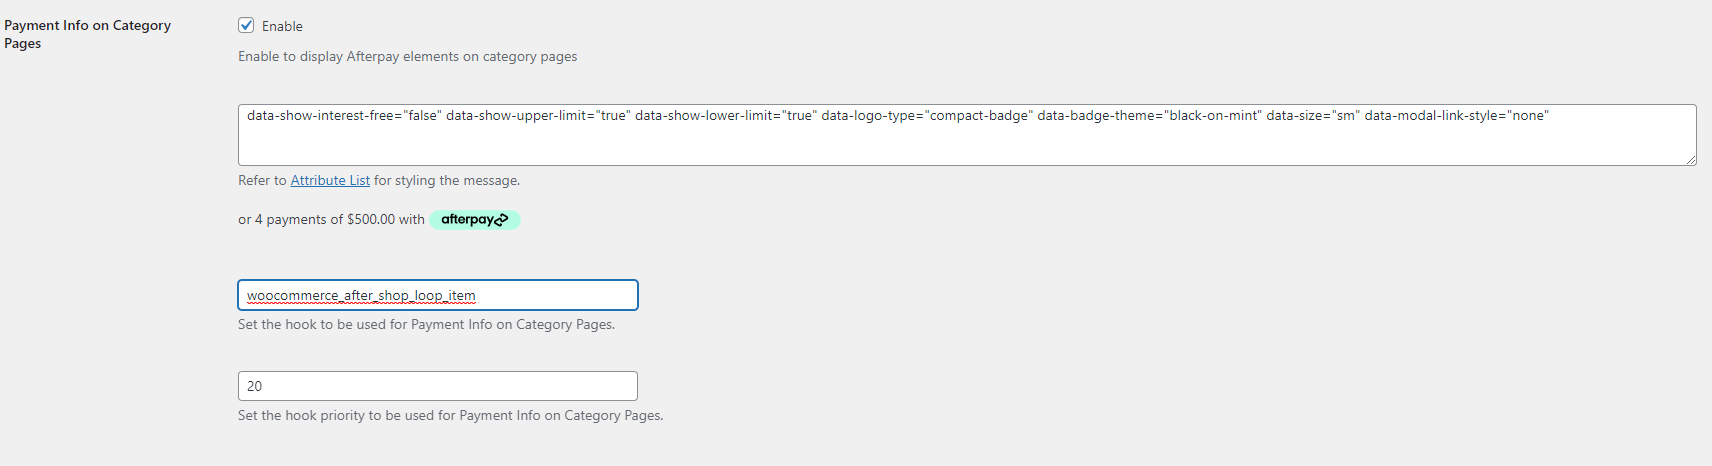Click the 'Set the hook to be used' help text
Viewport: 1712px width, 466px height.
coord(426,325)
